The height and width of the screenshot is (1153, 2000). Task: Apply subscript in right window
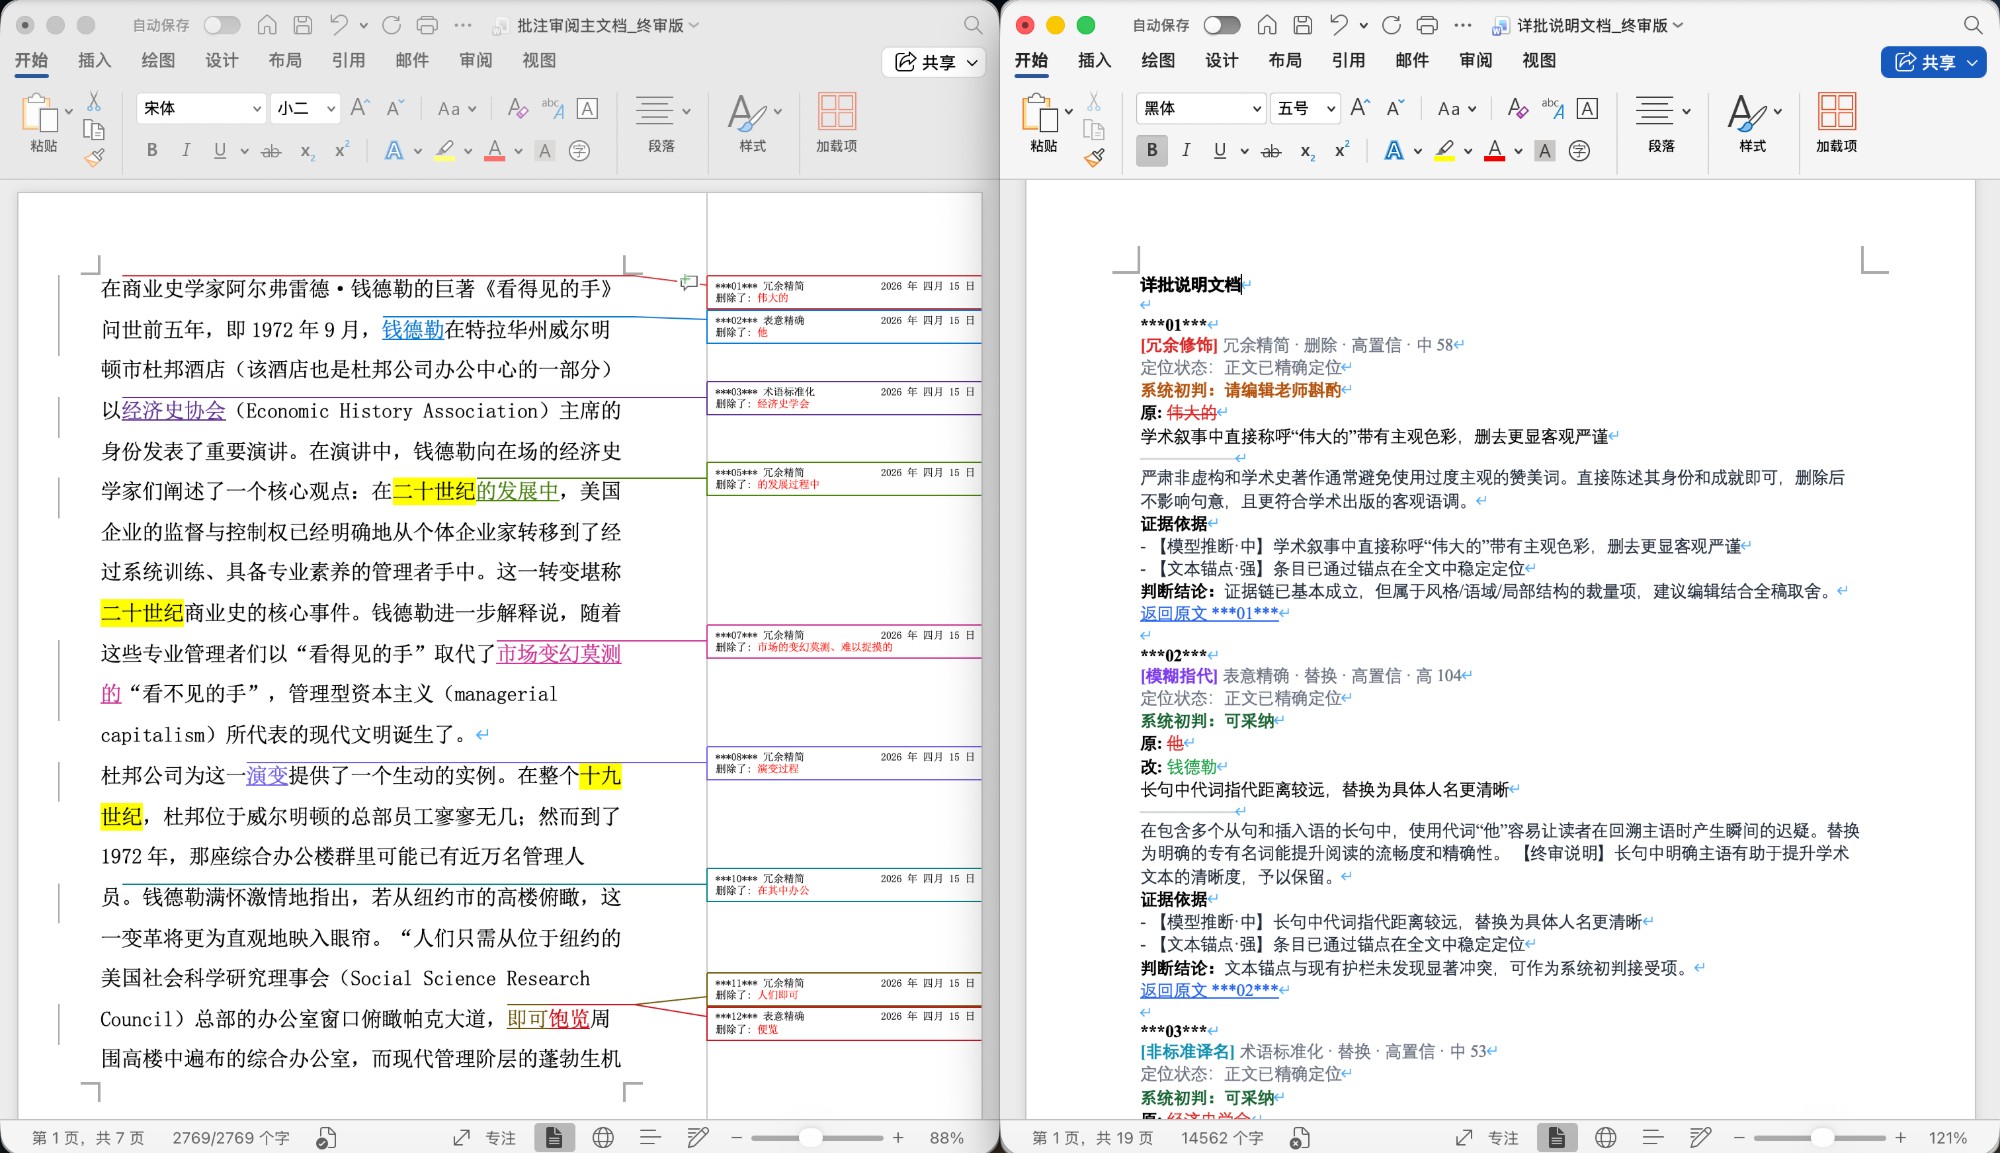point(1307,151)
